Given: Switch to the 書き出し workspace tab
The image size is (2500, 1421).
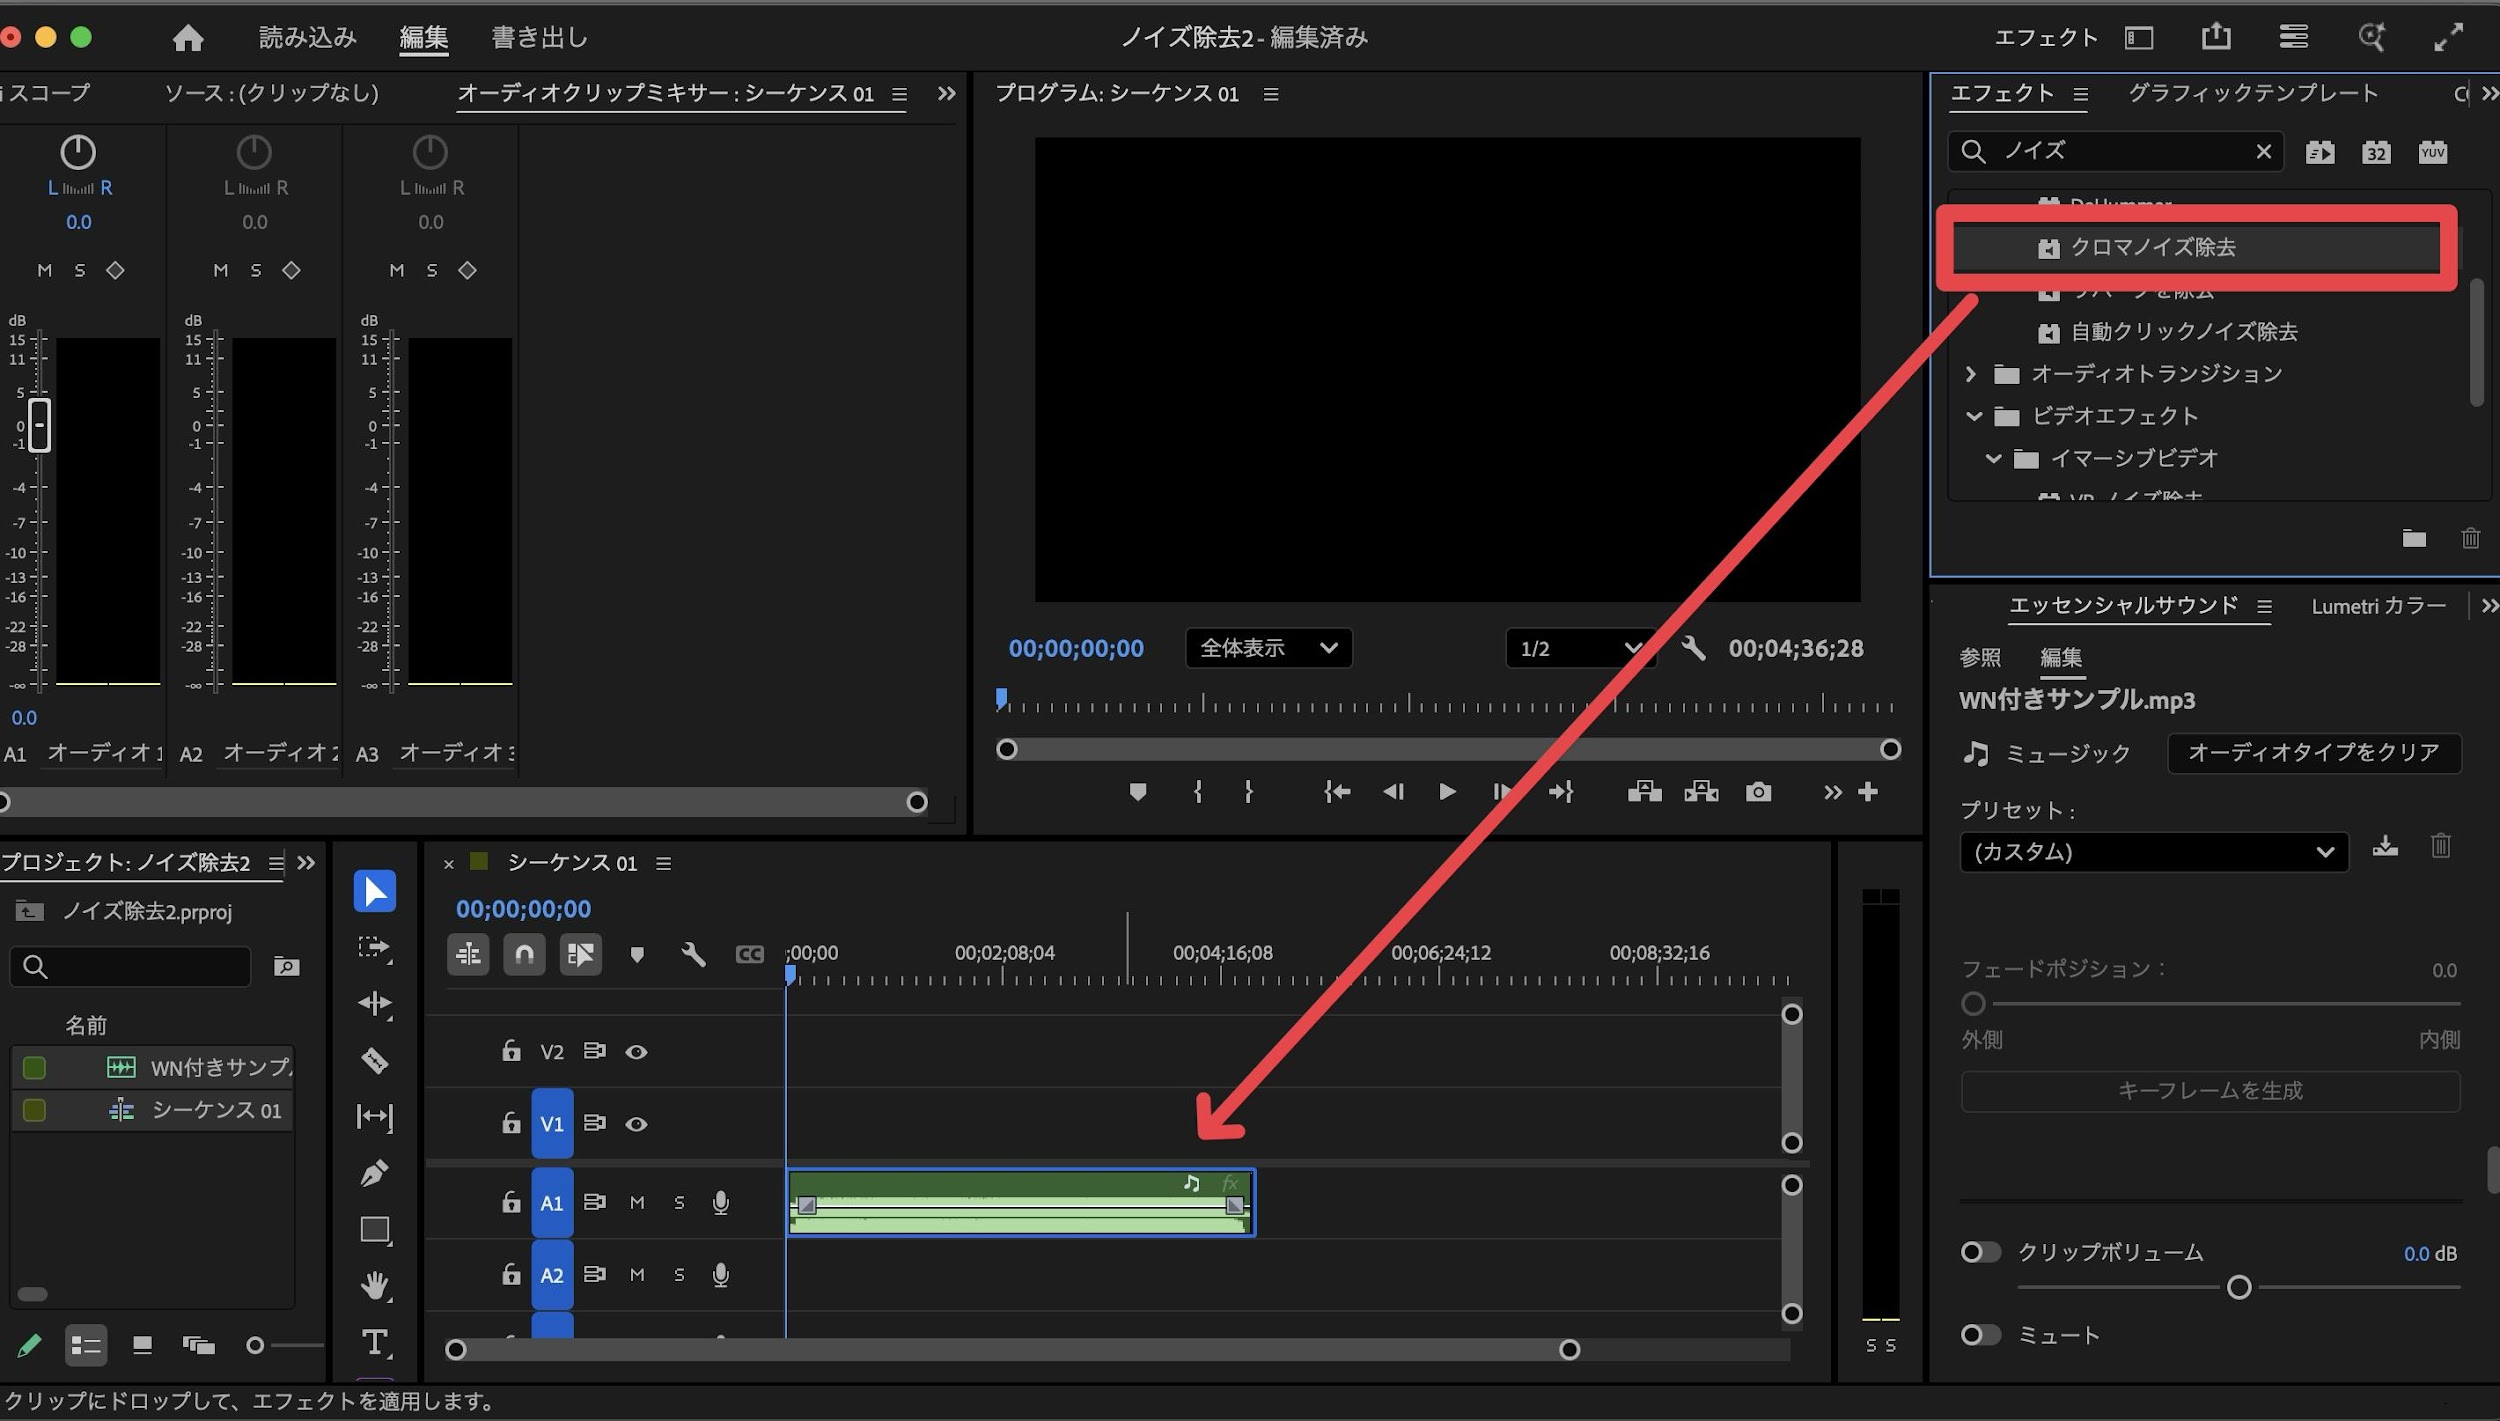Looking at the screenshot, I should point(539,38).
